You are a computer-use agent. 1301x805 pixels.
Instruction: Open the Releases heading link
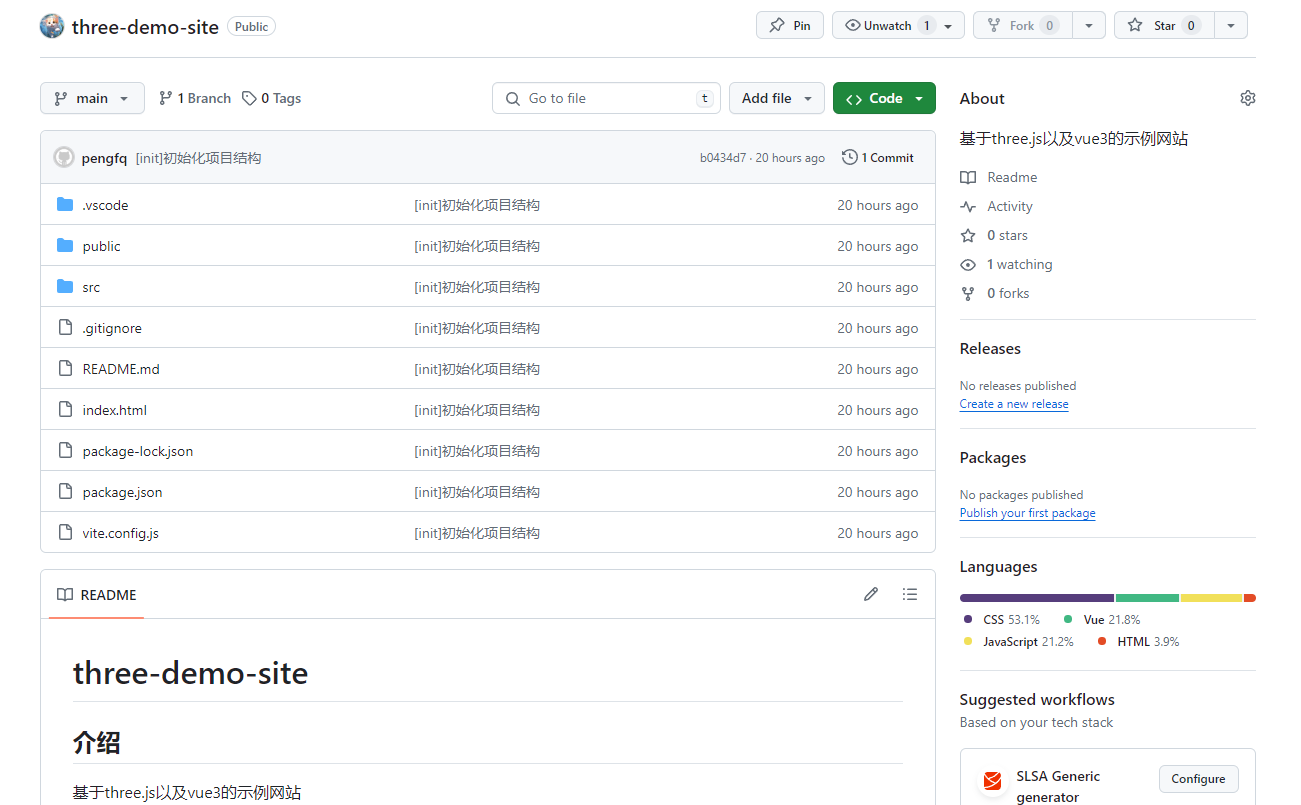[990, 349]
